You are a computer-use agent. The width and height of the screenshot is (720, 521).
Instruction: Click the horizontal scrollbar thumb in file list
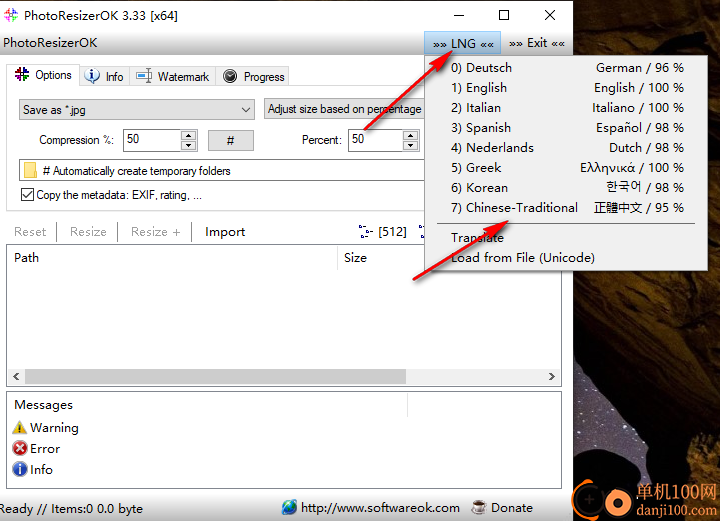click(215, 376)
